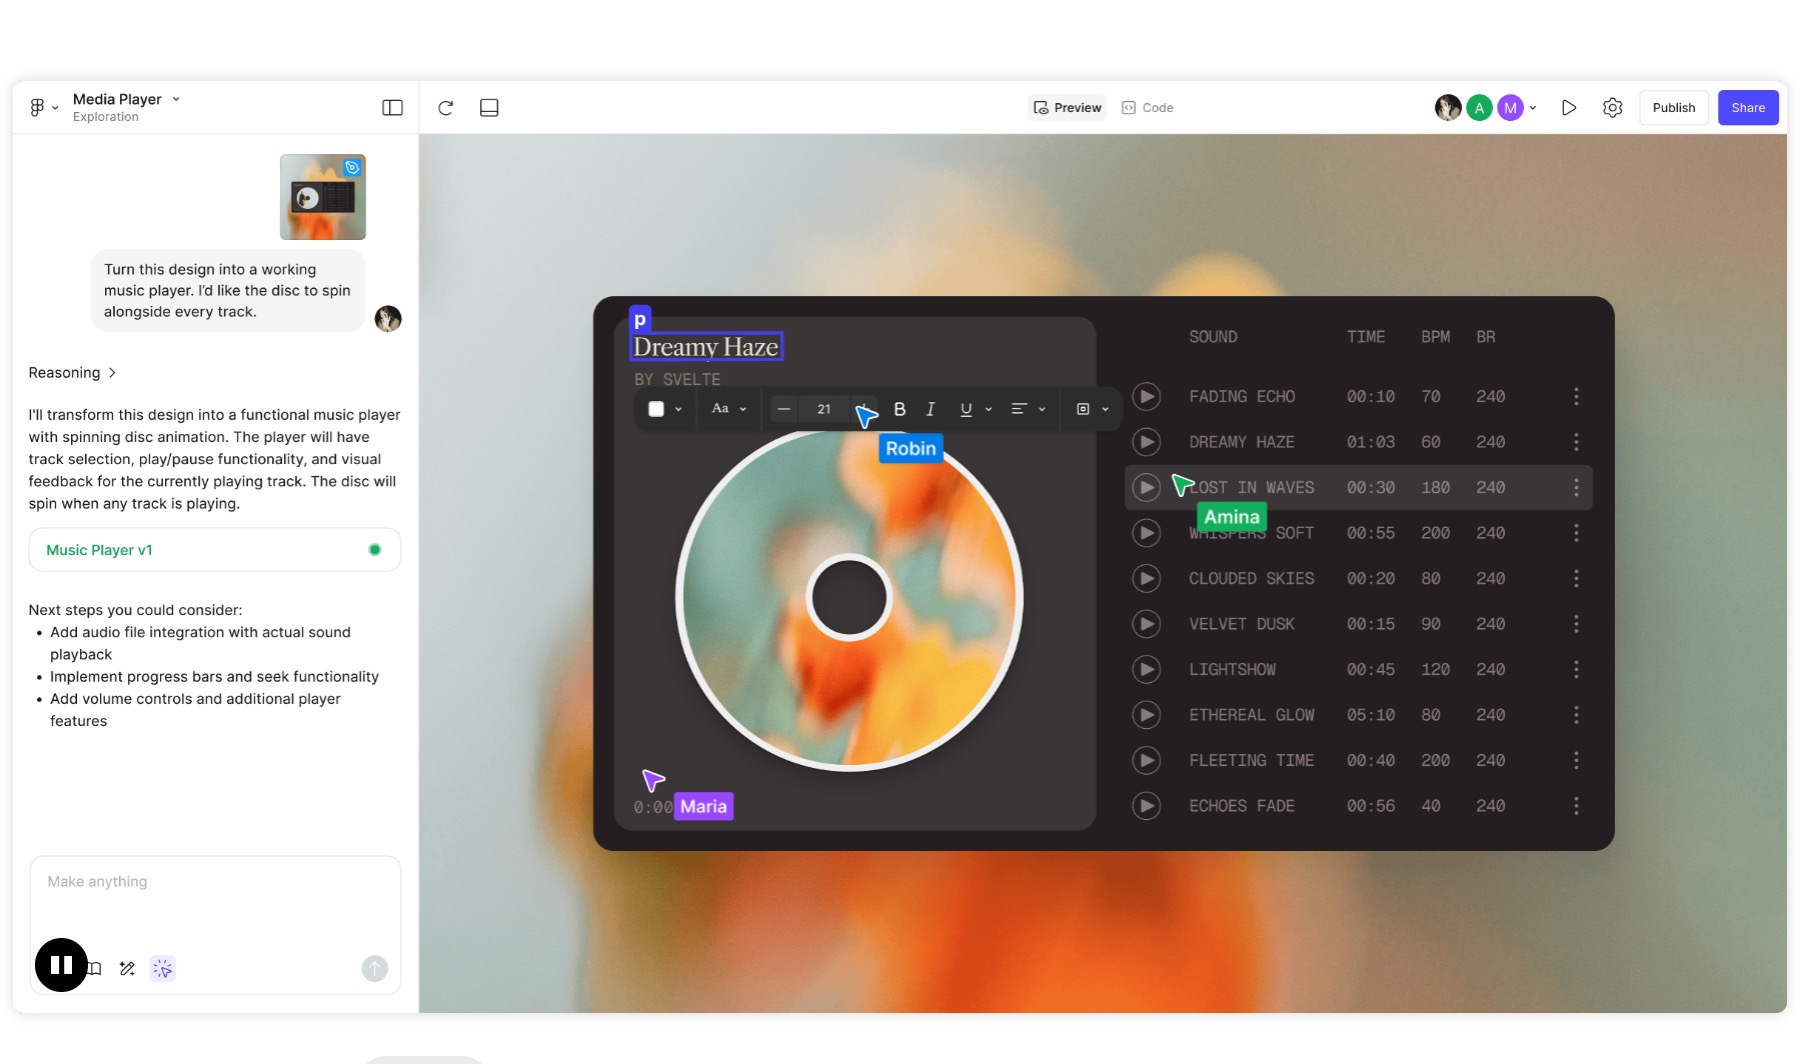Play the Lightshow track
Viewport: 1812px width, 1064px height.
click(1146, 669)
